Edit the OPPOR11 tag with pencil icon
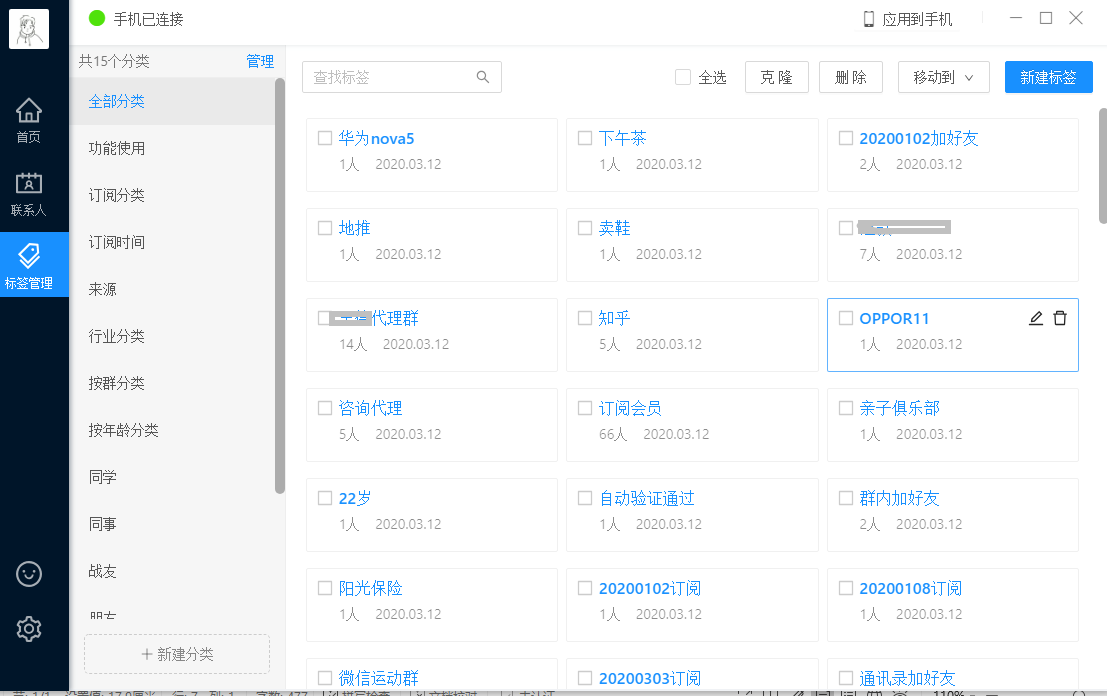 [1035, 318]
